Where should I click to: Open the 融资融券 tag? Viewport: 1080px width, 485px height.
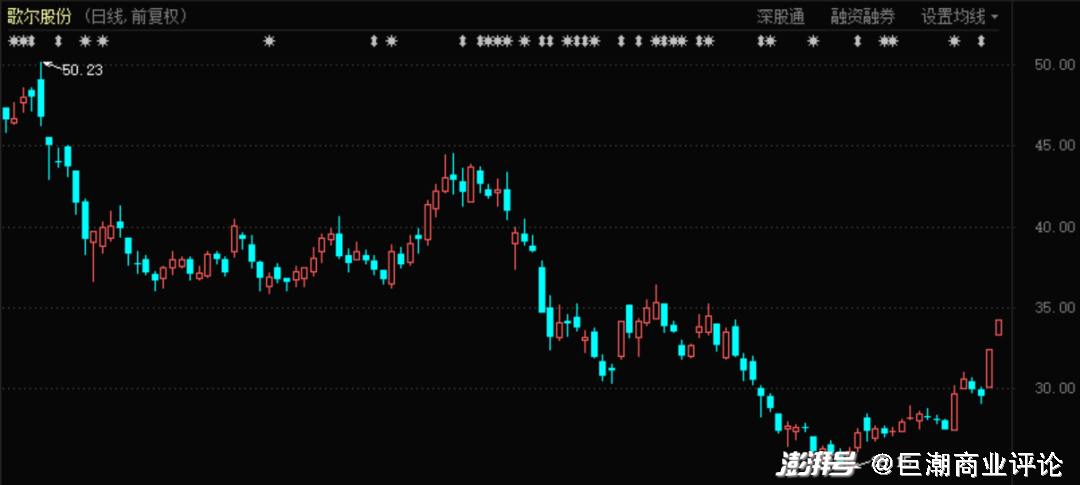click(x=862, y=16)
